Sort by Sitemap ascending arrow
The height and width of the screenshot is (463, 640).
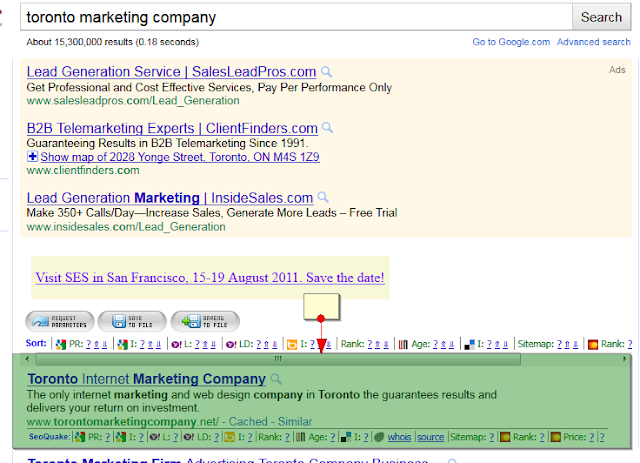click(567, 344)
